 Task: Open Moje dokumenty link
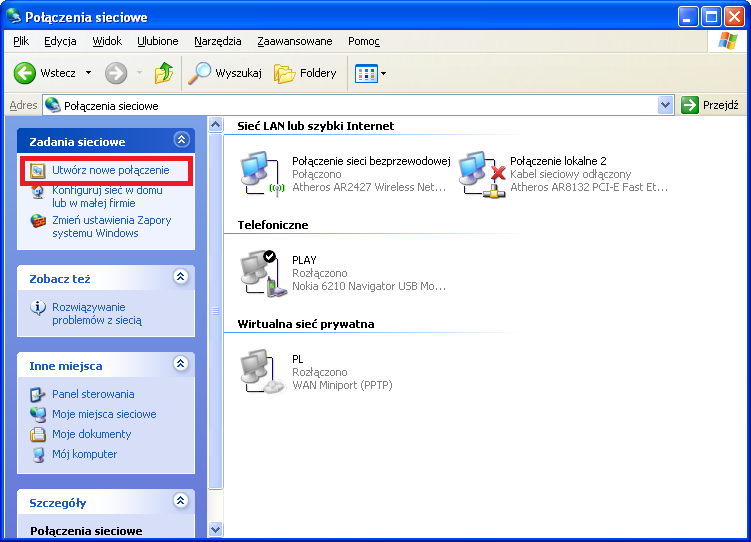point(91,434)
